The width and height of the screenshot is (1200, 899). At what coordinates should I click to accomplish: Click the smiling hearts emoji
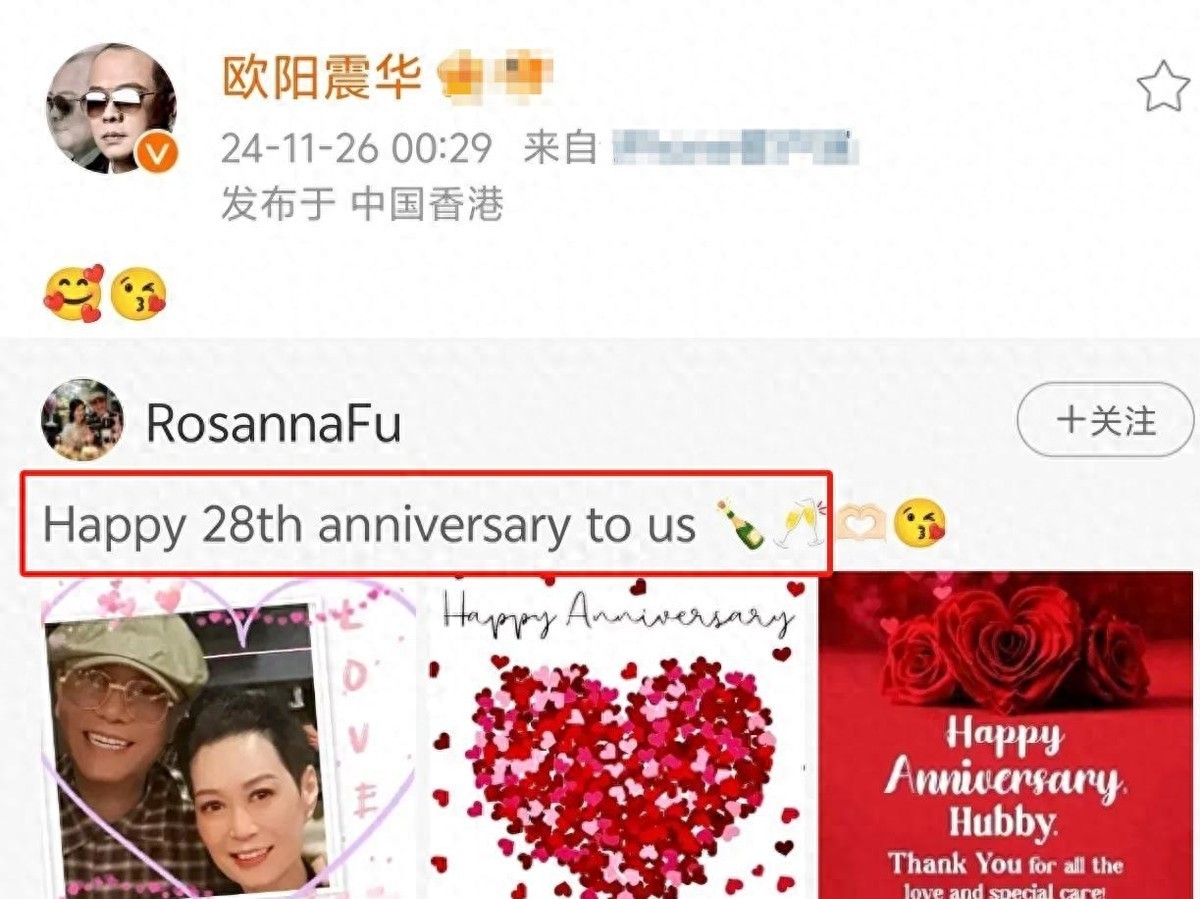click(x=73, y=293)
